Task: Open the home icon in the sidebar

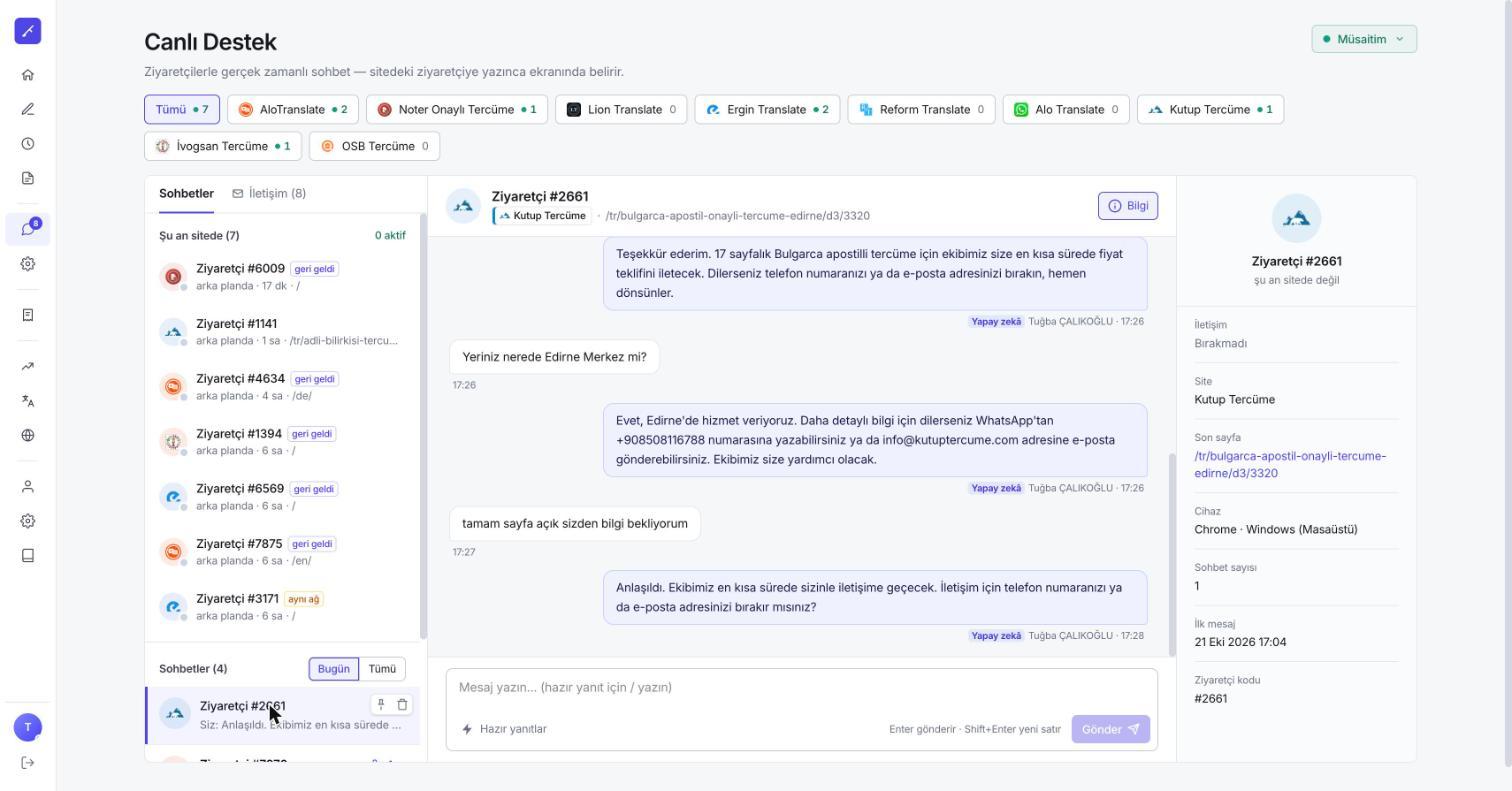Action: coord(28,75)
